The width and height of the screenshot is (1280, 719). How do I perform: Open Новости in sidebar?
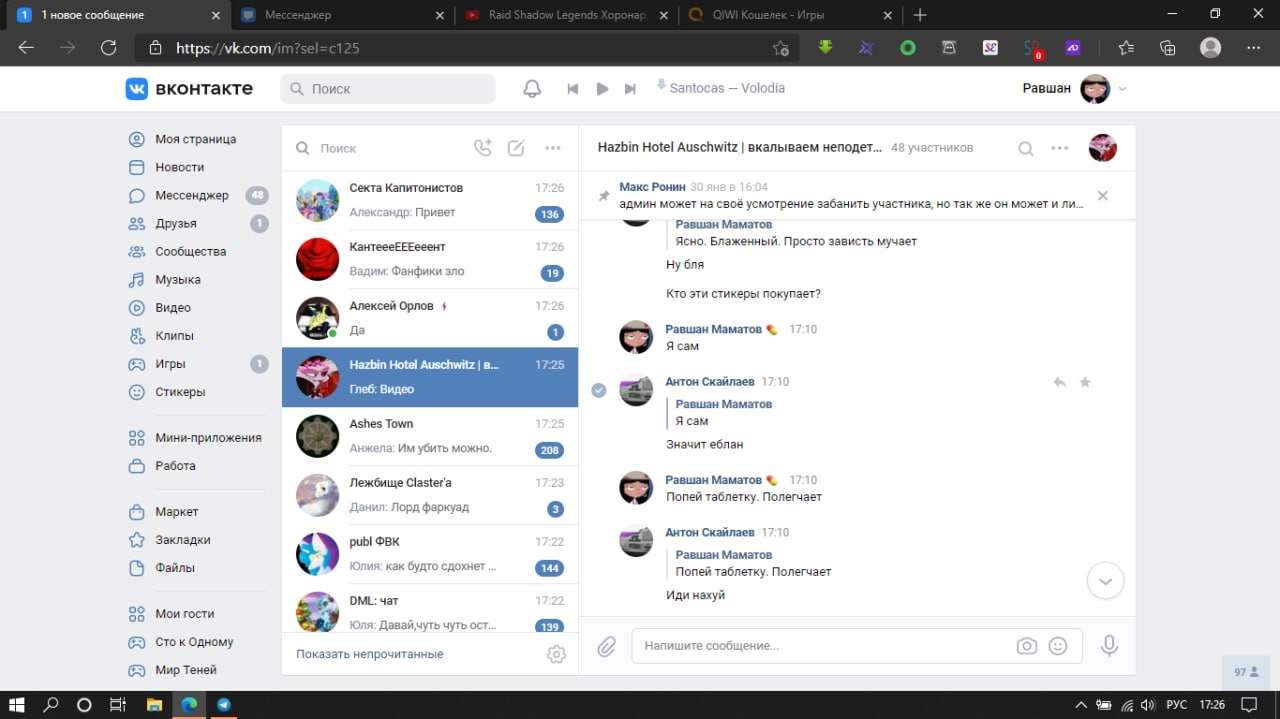click(x=179, y=167)
